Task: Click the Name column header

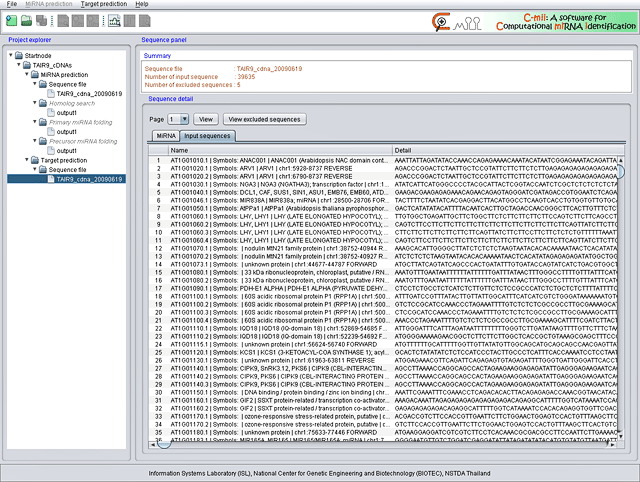Action: 280,150
